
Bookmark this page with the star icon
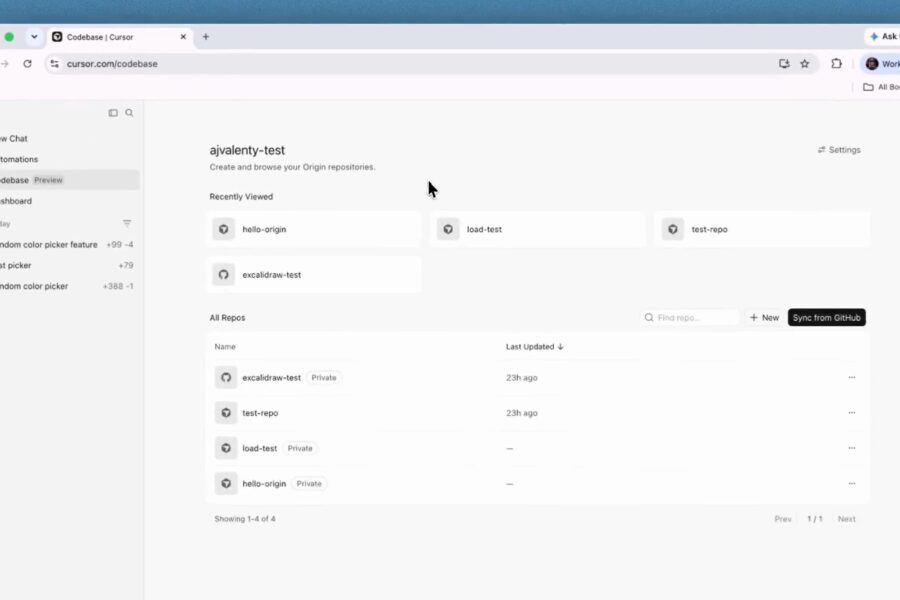[x=805, y=64]
